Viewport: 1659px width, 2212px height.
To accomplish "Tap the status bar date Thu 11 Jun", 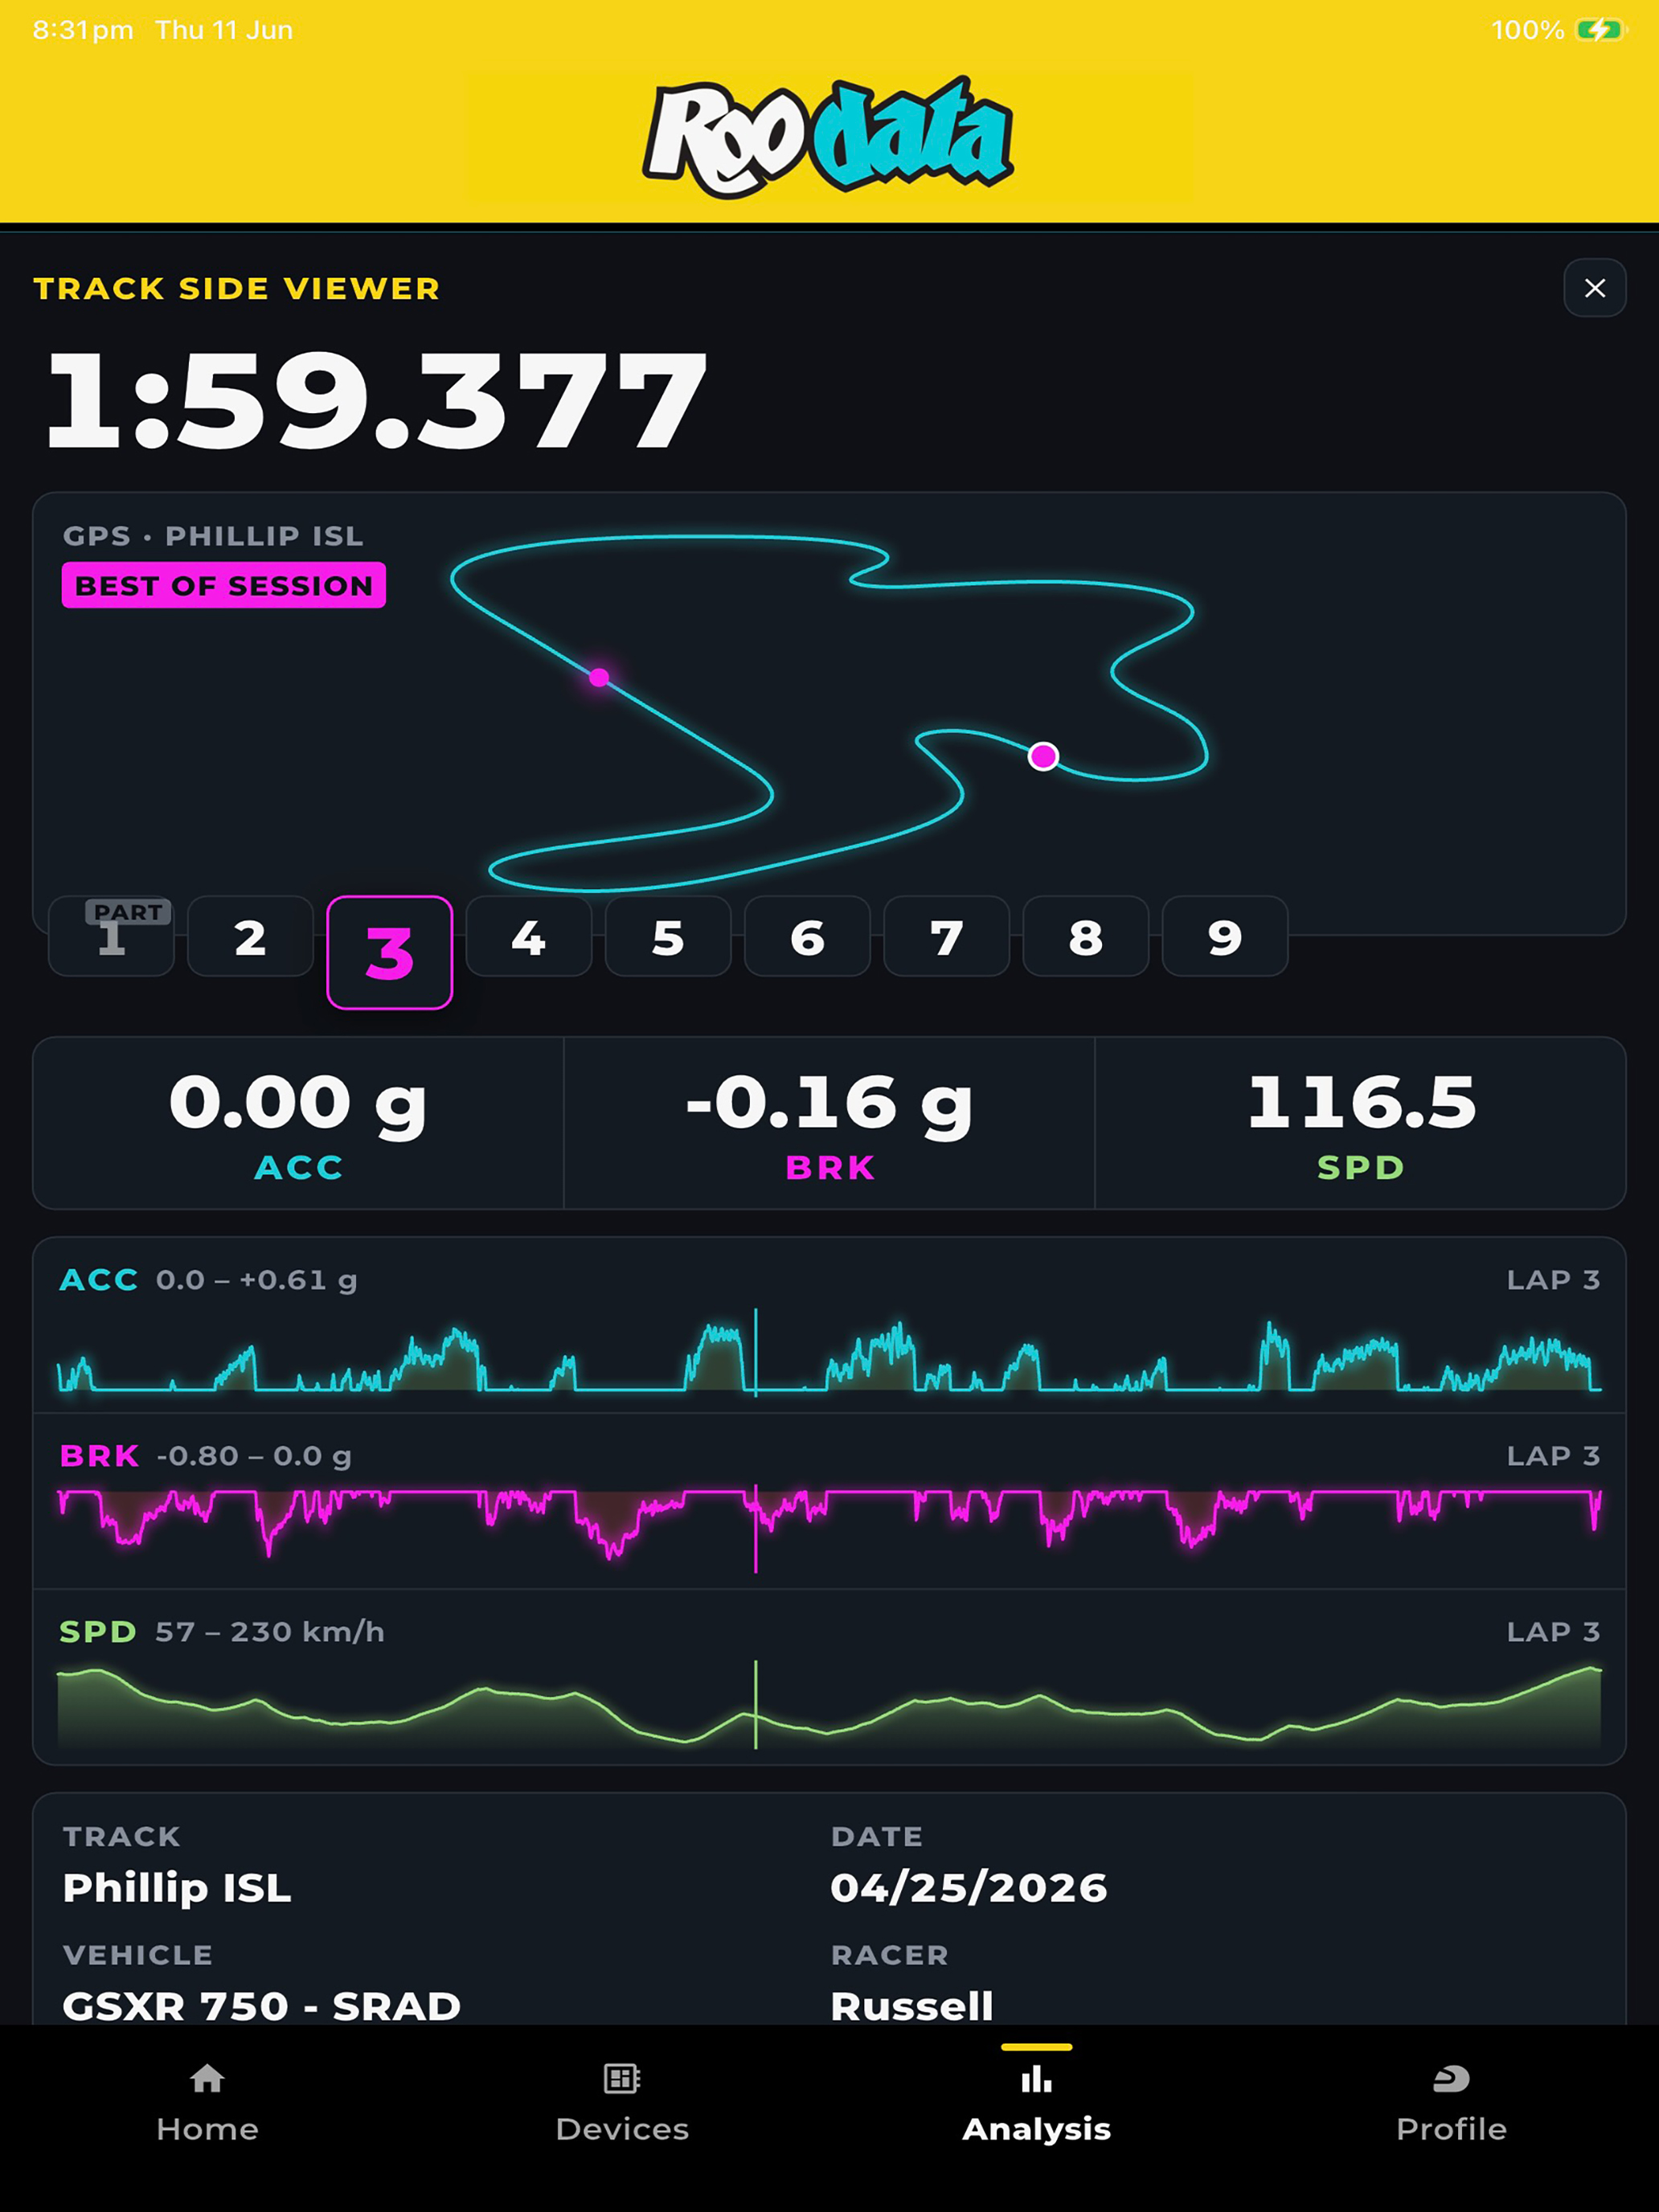I will tap(224, 30).
